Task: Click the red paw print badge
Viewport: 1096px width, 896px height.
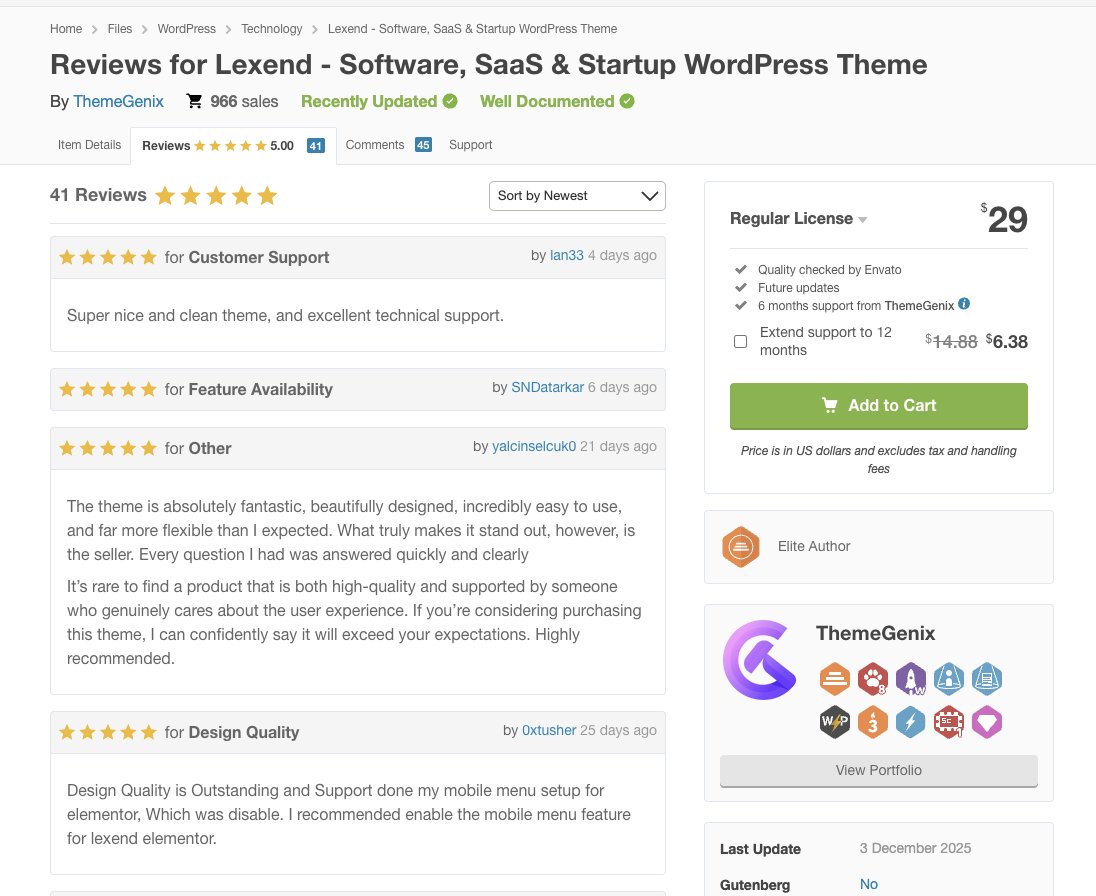Action: pyautogui.click(x=872, y=679)
